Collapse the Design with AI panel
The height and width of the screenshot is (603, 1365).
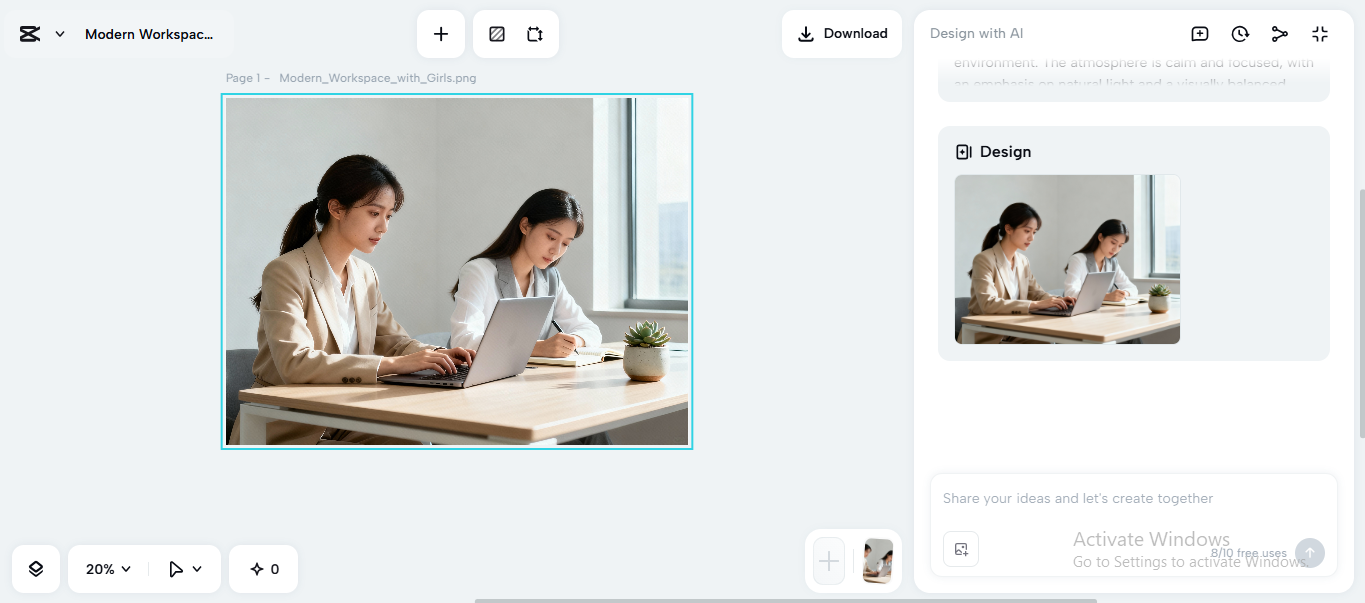pyautogui.click(x=1320, y=34)
